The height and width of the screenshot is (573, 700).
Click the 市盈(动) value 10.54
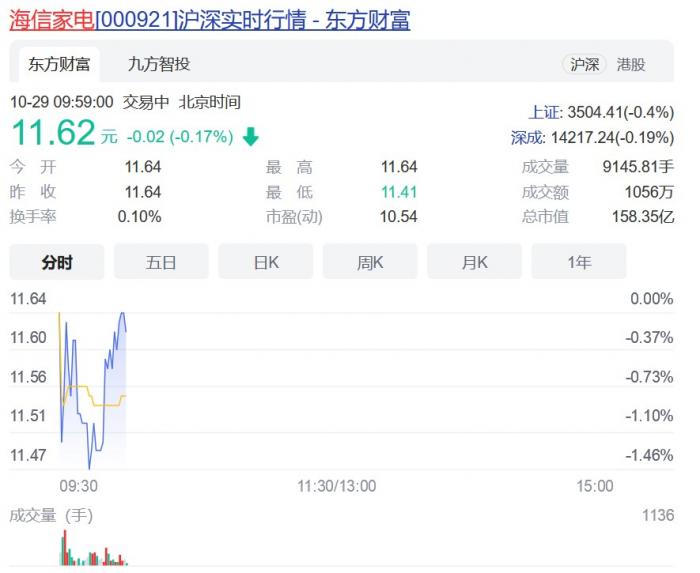pyautogui.click(x=398, y=217)
